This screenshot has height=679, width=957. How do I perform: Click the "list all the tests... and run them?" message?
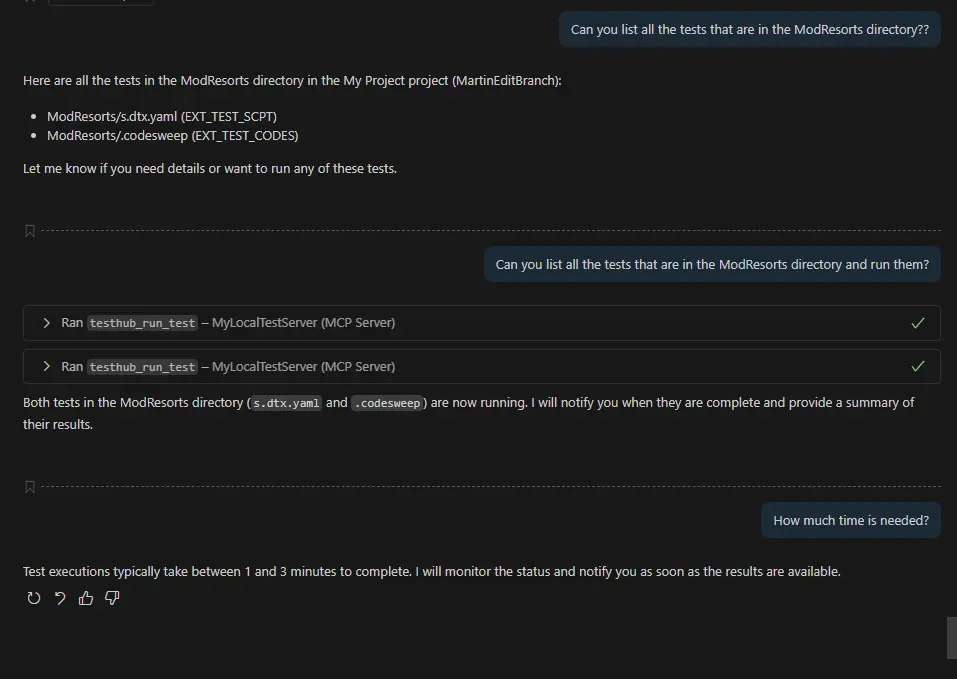tap(712, 265)
